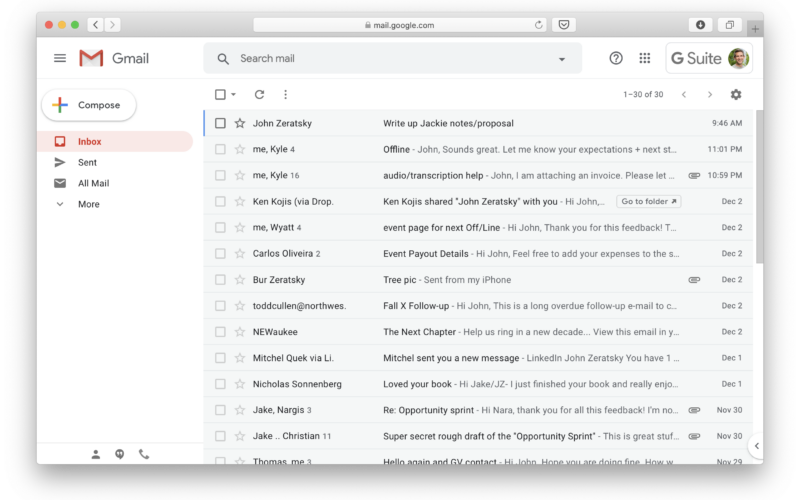Select the Carlos Oliveira email checkbox

(220, 254)
